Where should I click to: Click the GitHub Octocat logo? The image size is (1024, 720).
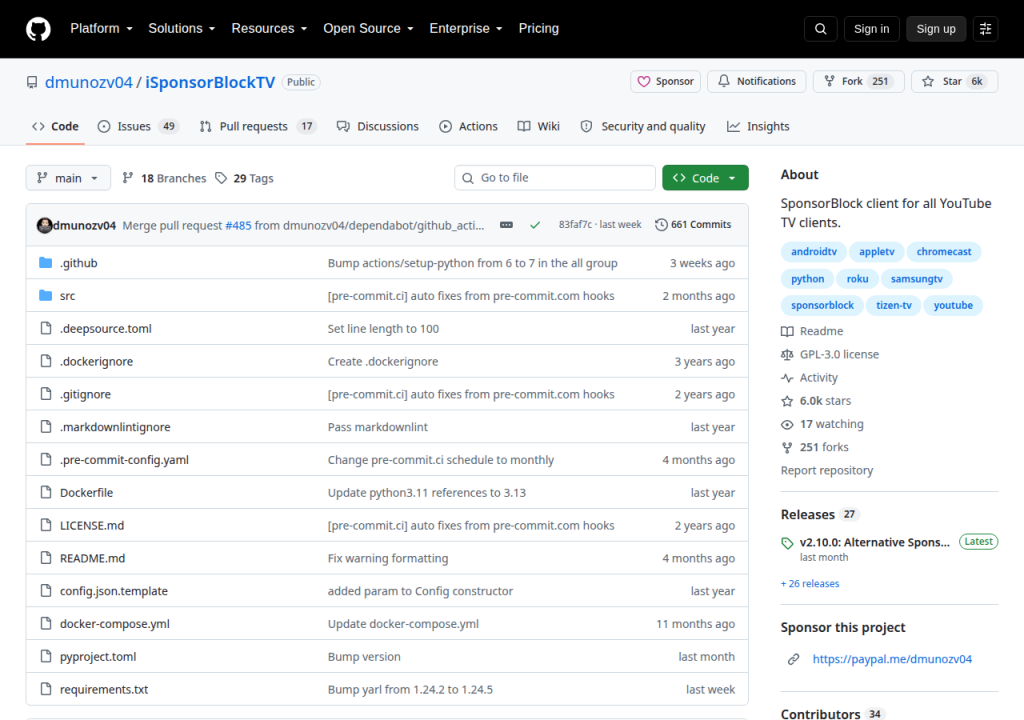pos(39,29)
